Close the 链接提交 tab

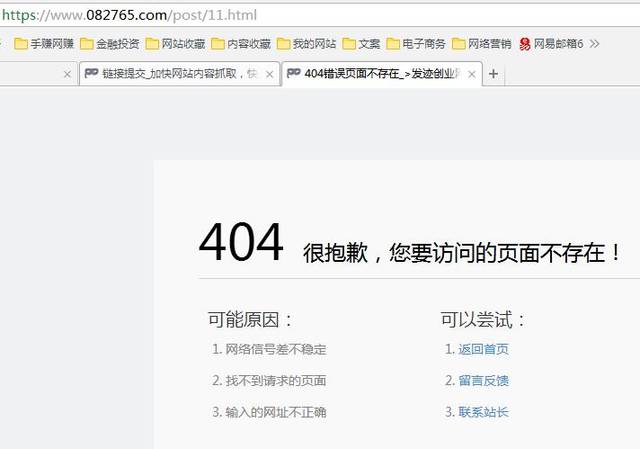pos(269,74)
